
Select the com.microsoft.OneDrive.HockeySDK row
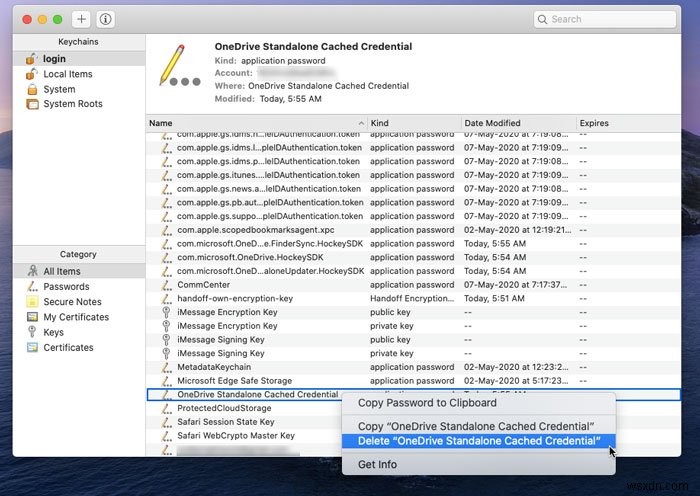[413, 257]
